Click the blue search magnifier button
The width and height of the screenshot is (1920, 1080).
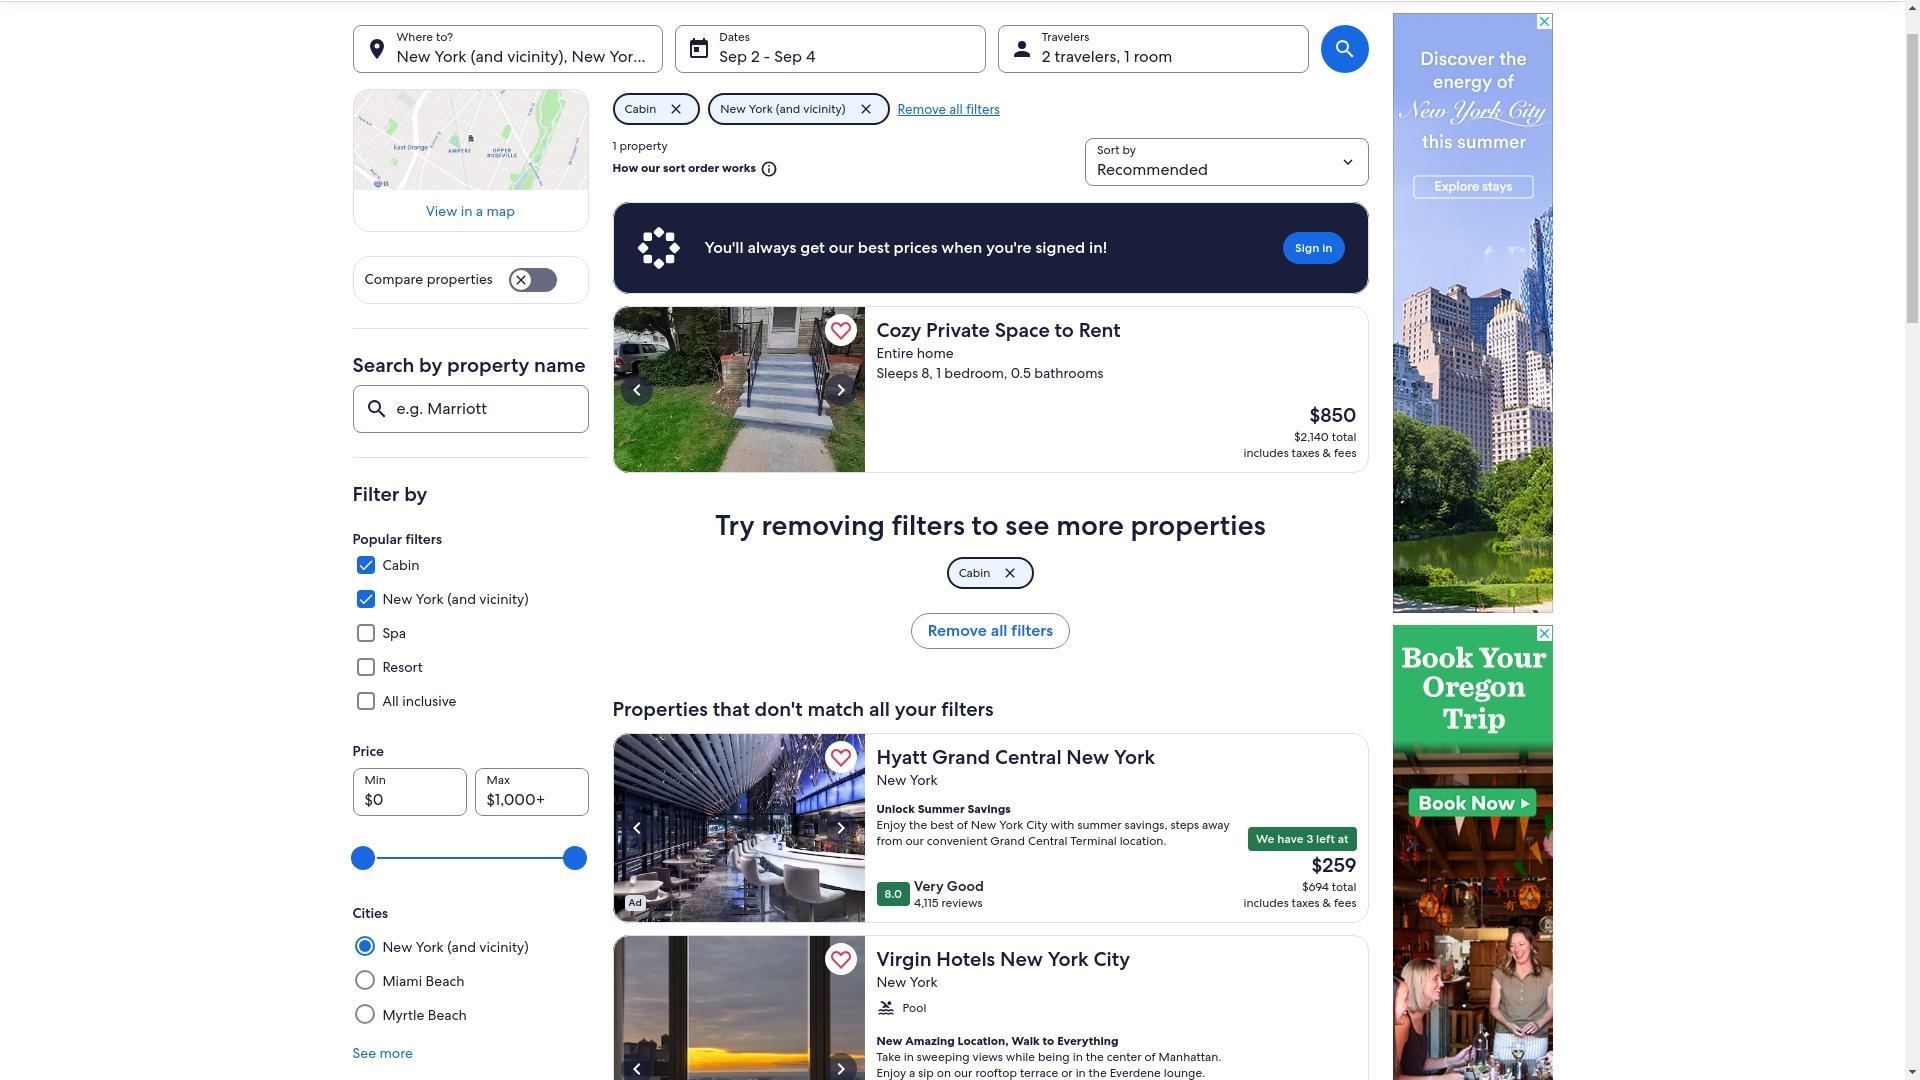1344,49
